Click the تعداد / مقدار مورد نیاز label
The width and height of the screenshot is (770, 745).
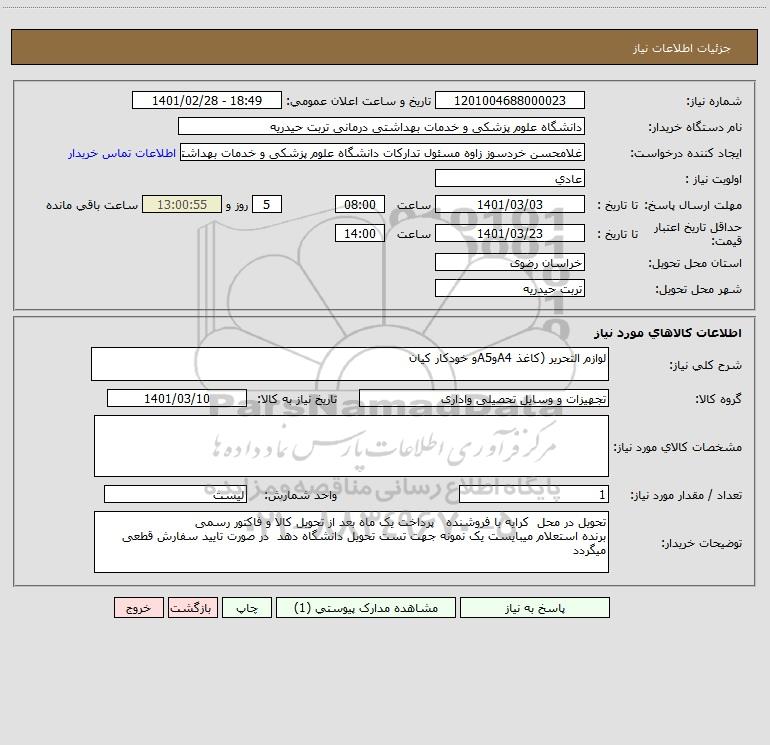point(686,496)
